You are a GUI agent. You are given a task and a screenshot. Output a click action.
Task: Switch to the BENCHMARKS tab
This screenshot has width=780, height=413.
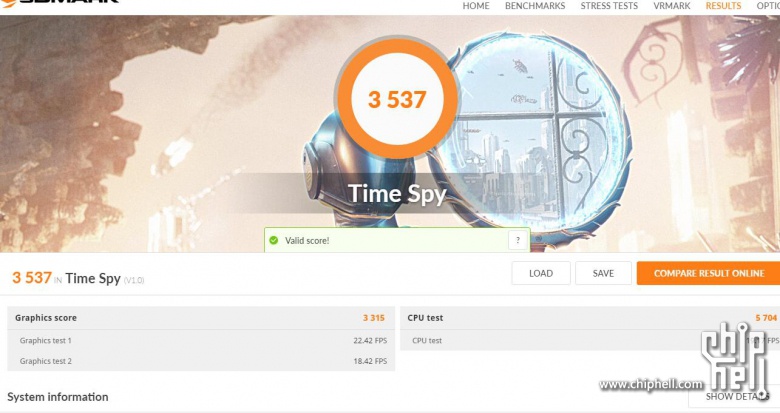[535, 6]
